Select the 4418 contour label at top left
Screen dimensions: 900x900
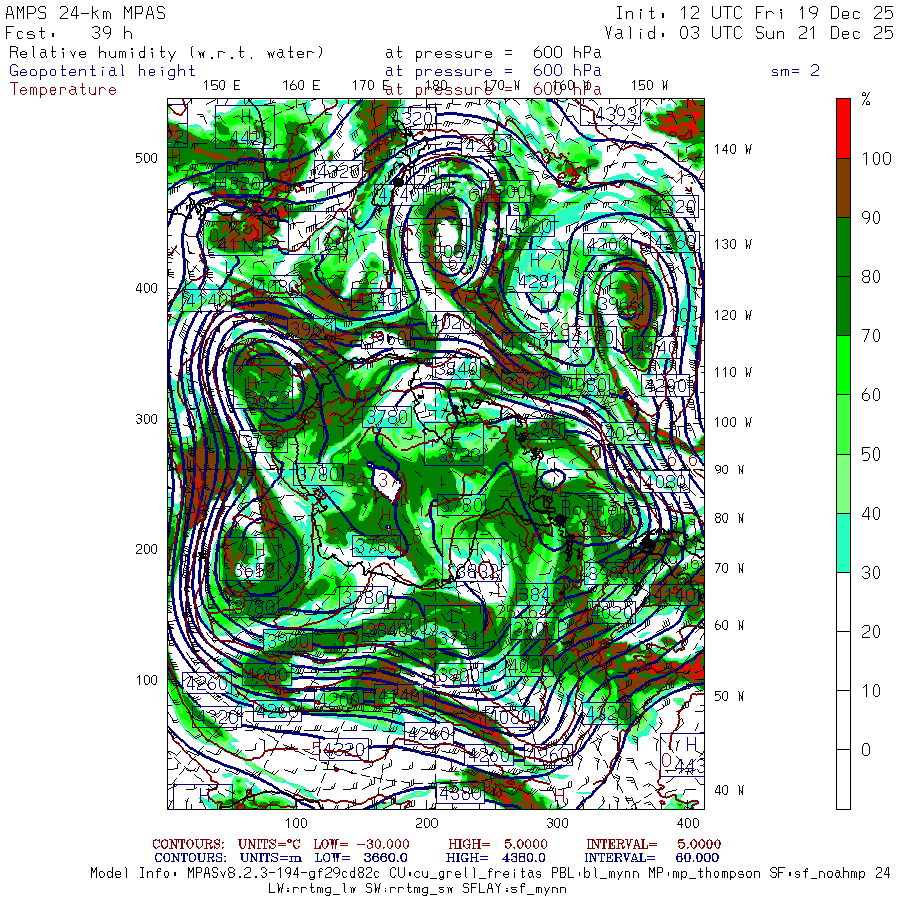[x=250, y=137]
